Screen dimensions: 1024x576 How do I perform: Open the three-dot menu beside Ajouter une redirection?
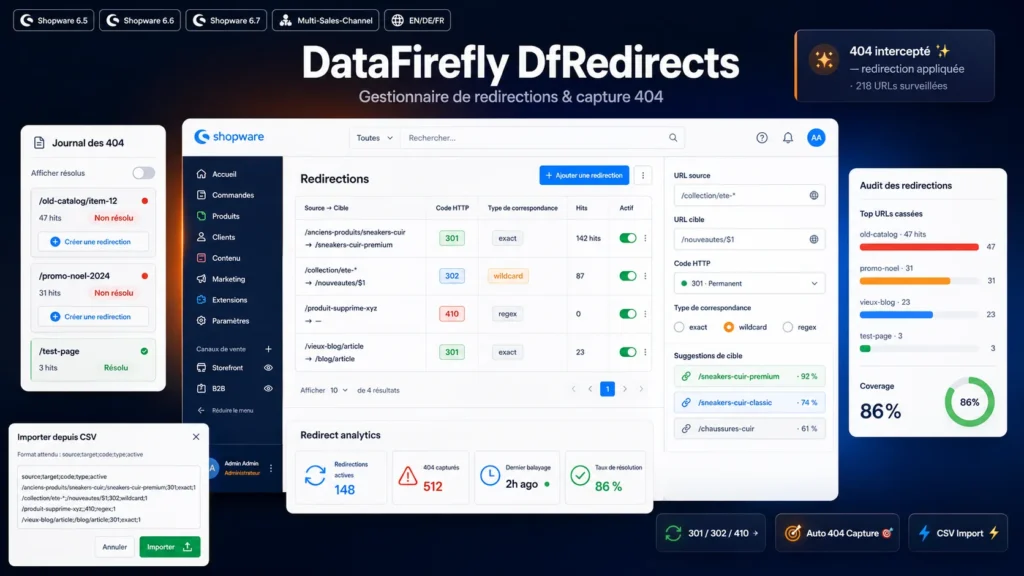point(643,175)
